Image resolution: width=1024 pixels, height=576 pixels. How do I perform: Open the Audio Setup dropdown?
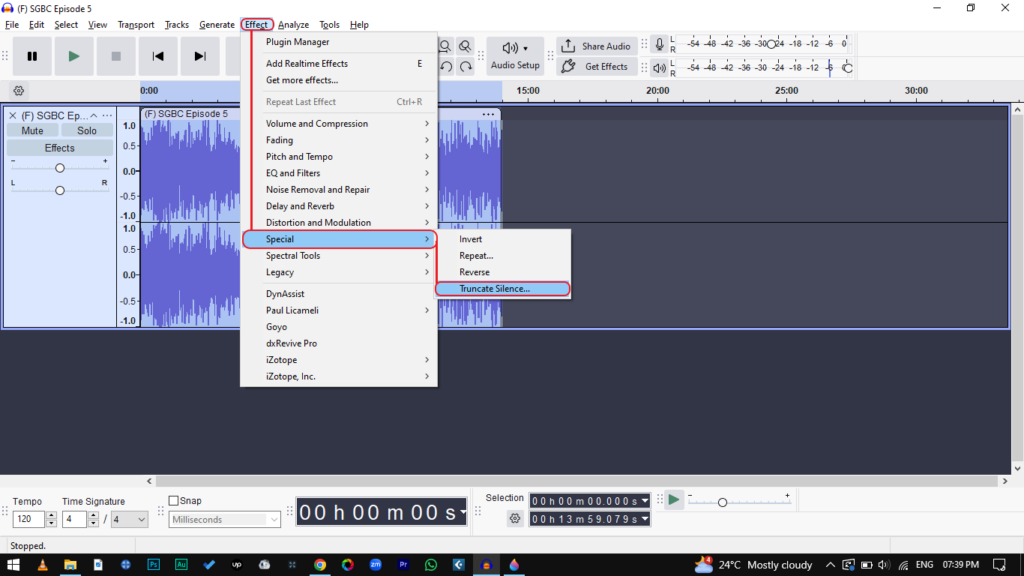click(x=515, y=56)
